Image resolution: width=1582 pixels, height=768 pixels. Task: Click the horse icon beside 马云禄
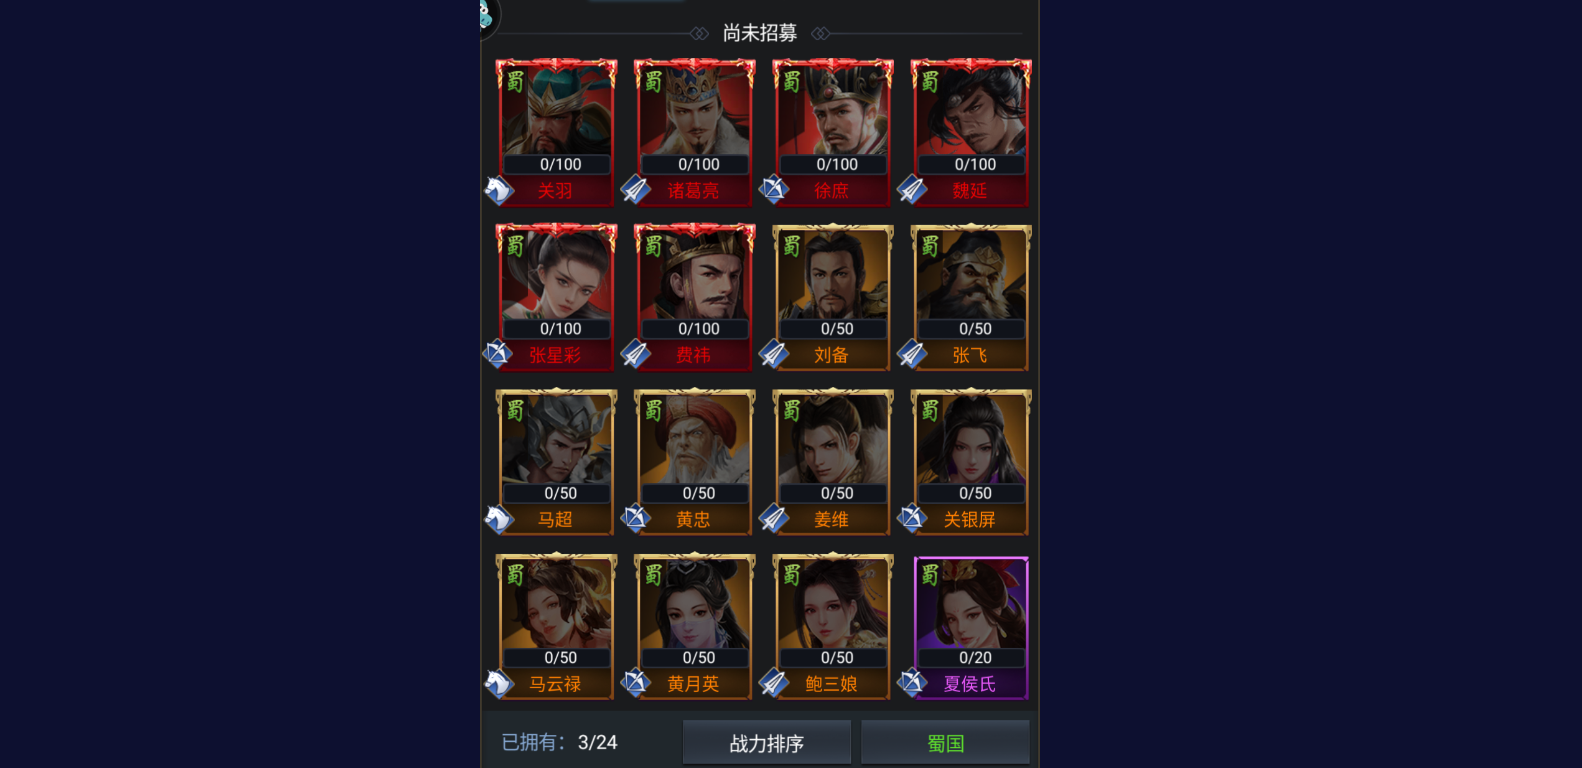(x=498, y=683)
